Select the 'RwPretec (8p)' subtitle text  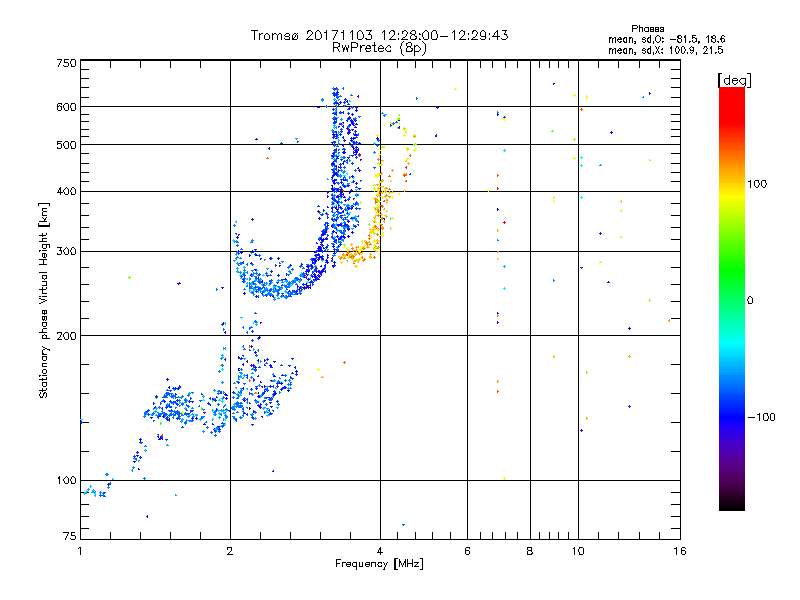click(x=379, y=48)
